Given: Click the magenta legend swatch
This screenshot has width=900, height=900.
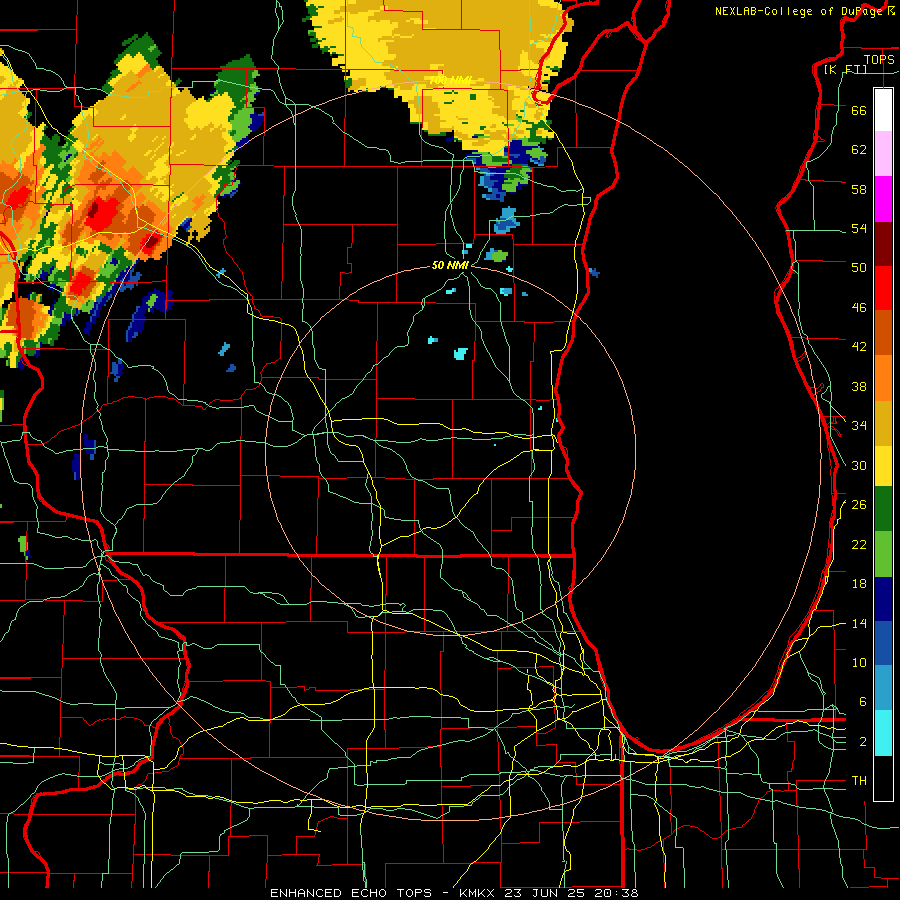Looking at the screenshot, I should [883, 199].
